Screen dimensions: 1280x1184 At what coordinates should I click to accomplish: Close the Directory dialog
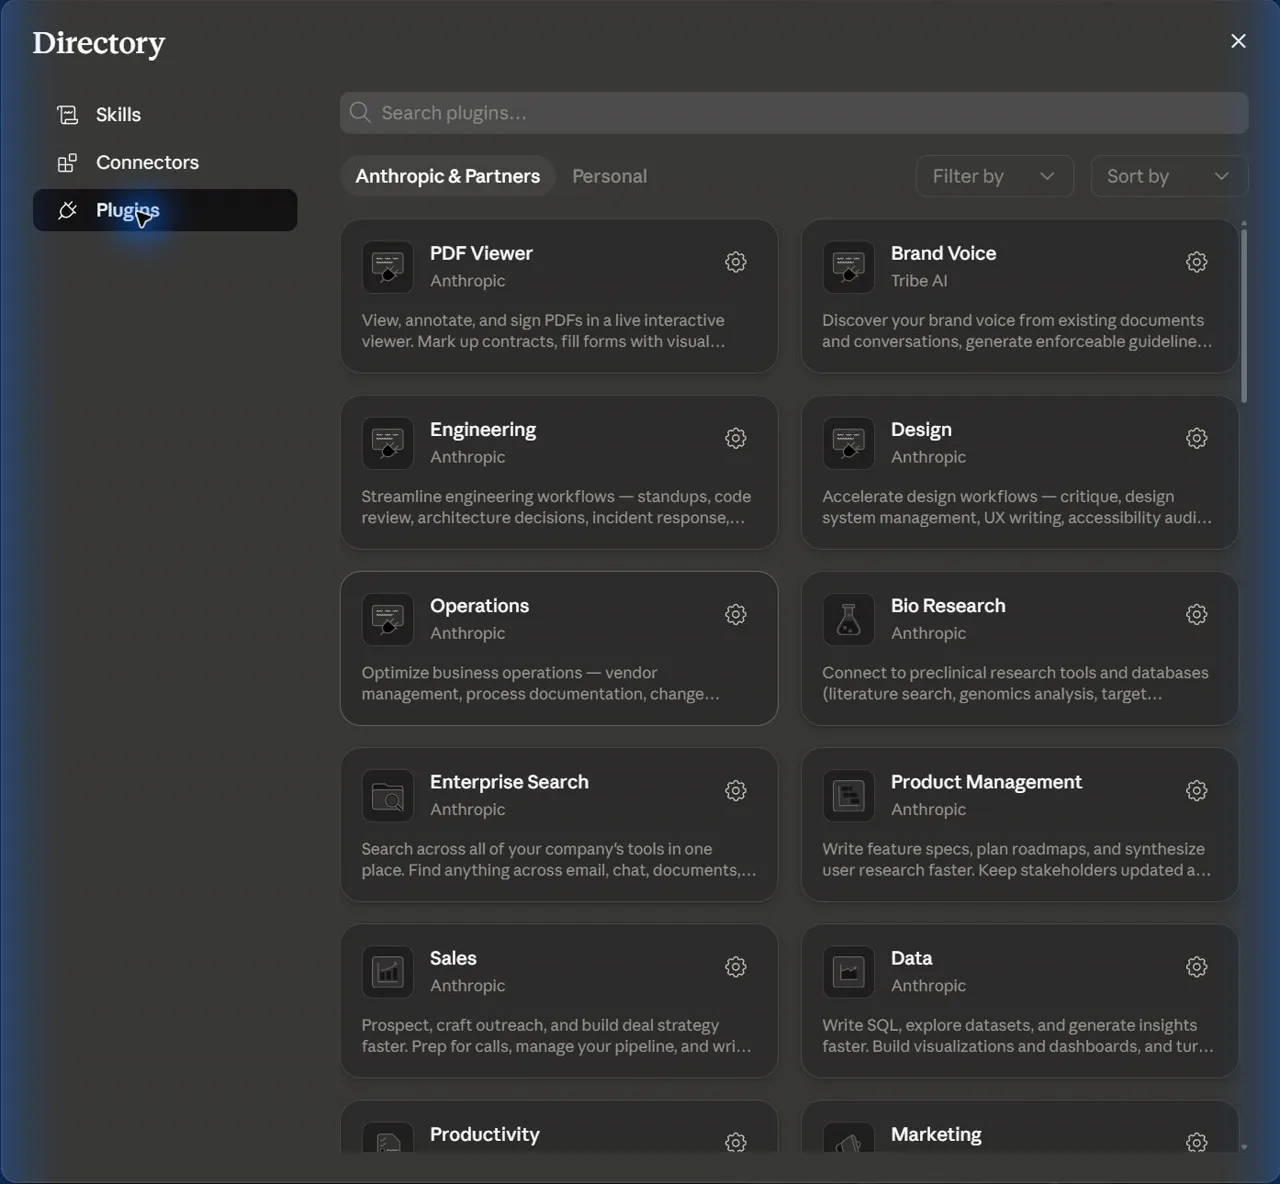(1238, 41)
